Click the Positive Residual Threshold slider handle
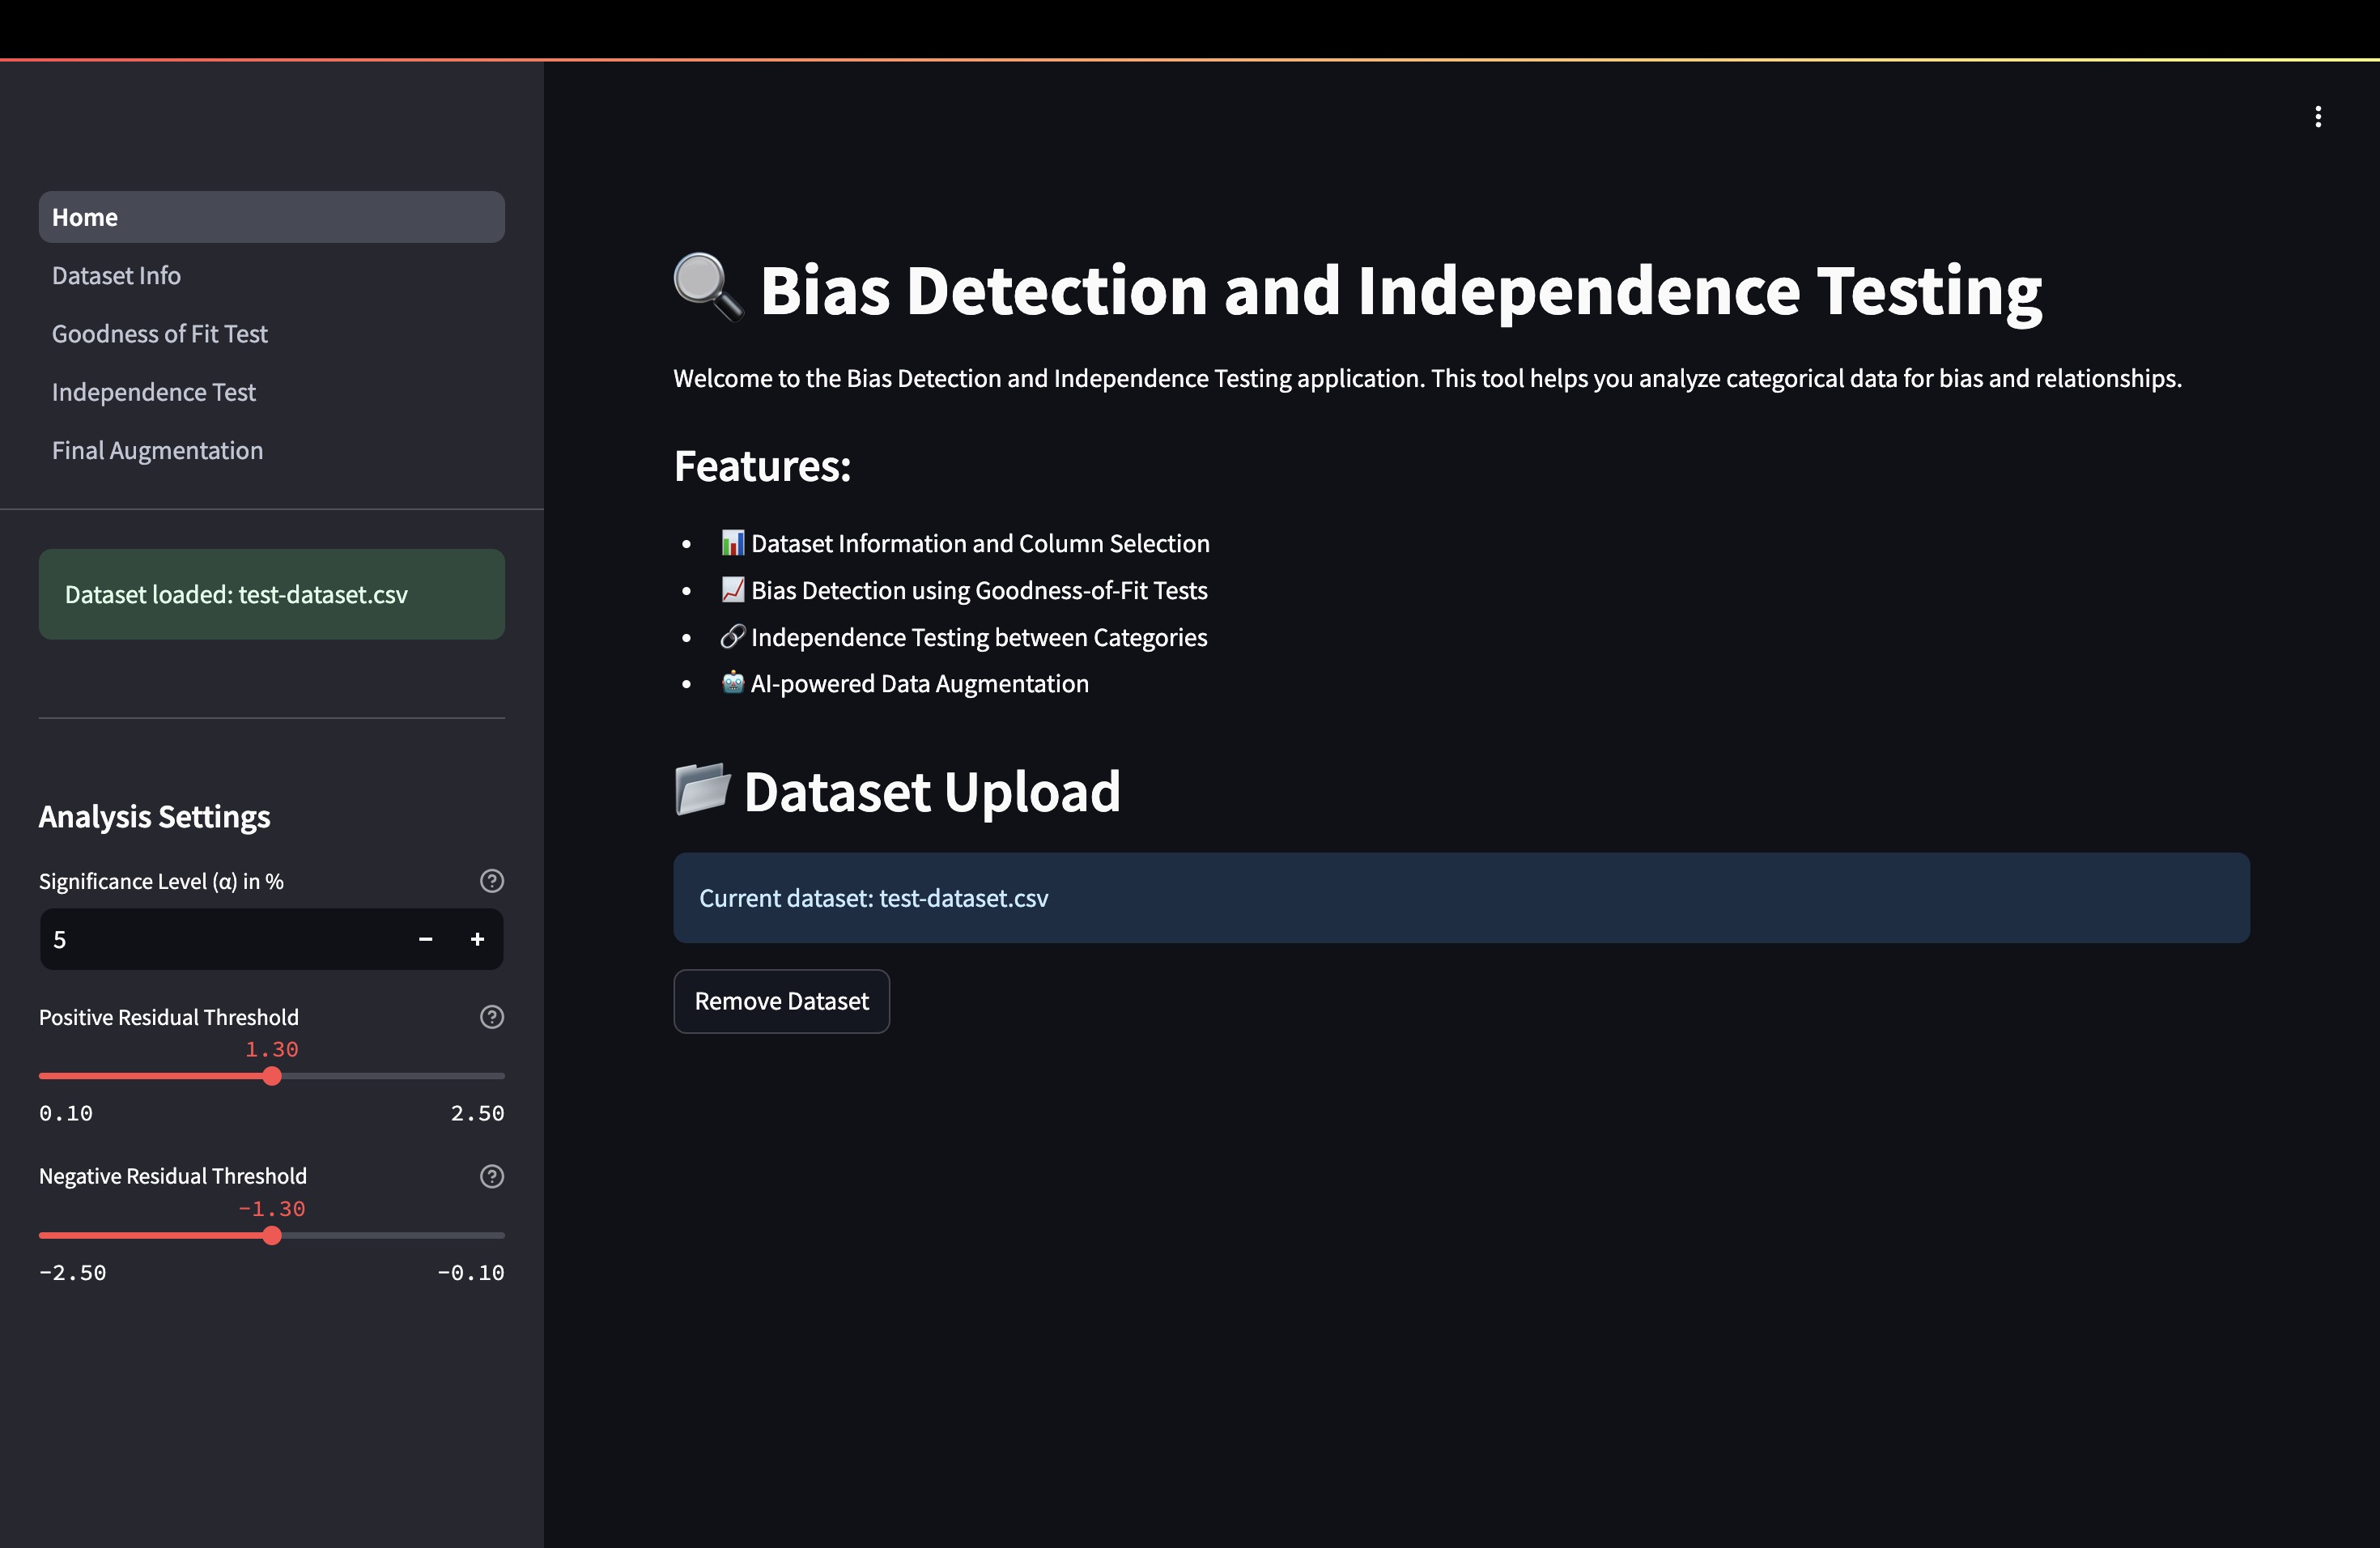This screenshot has width=2380, height=1548. tap(272, 1076)
